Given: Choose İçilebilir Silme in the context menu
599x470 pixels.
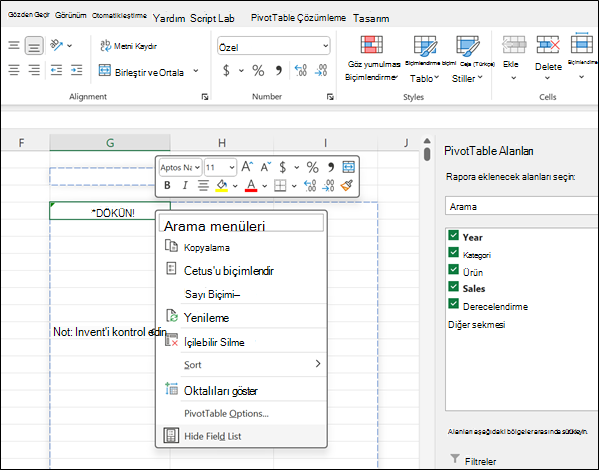Looking at the screenshot, I should point(241,342).
